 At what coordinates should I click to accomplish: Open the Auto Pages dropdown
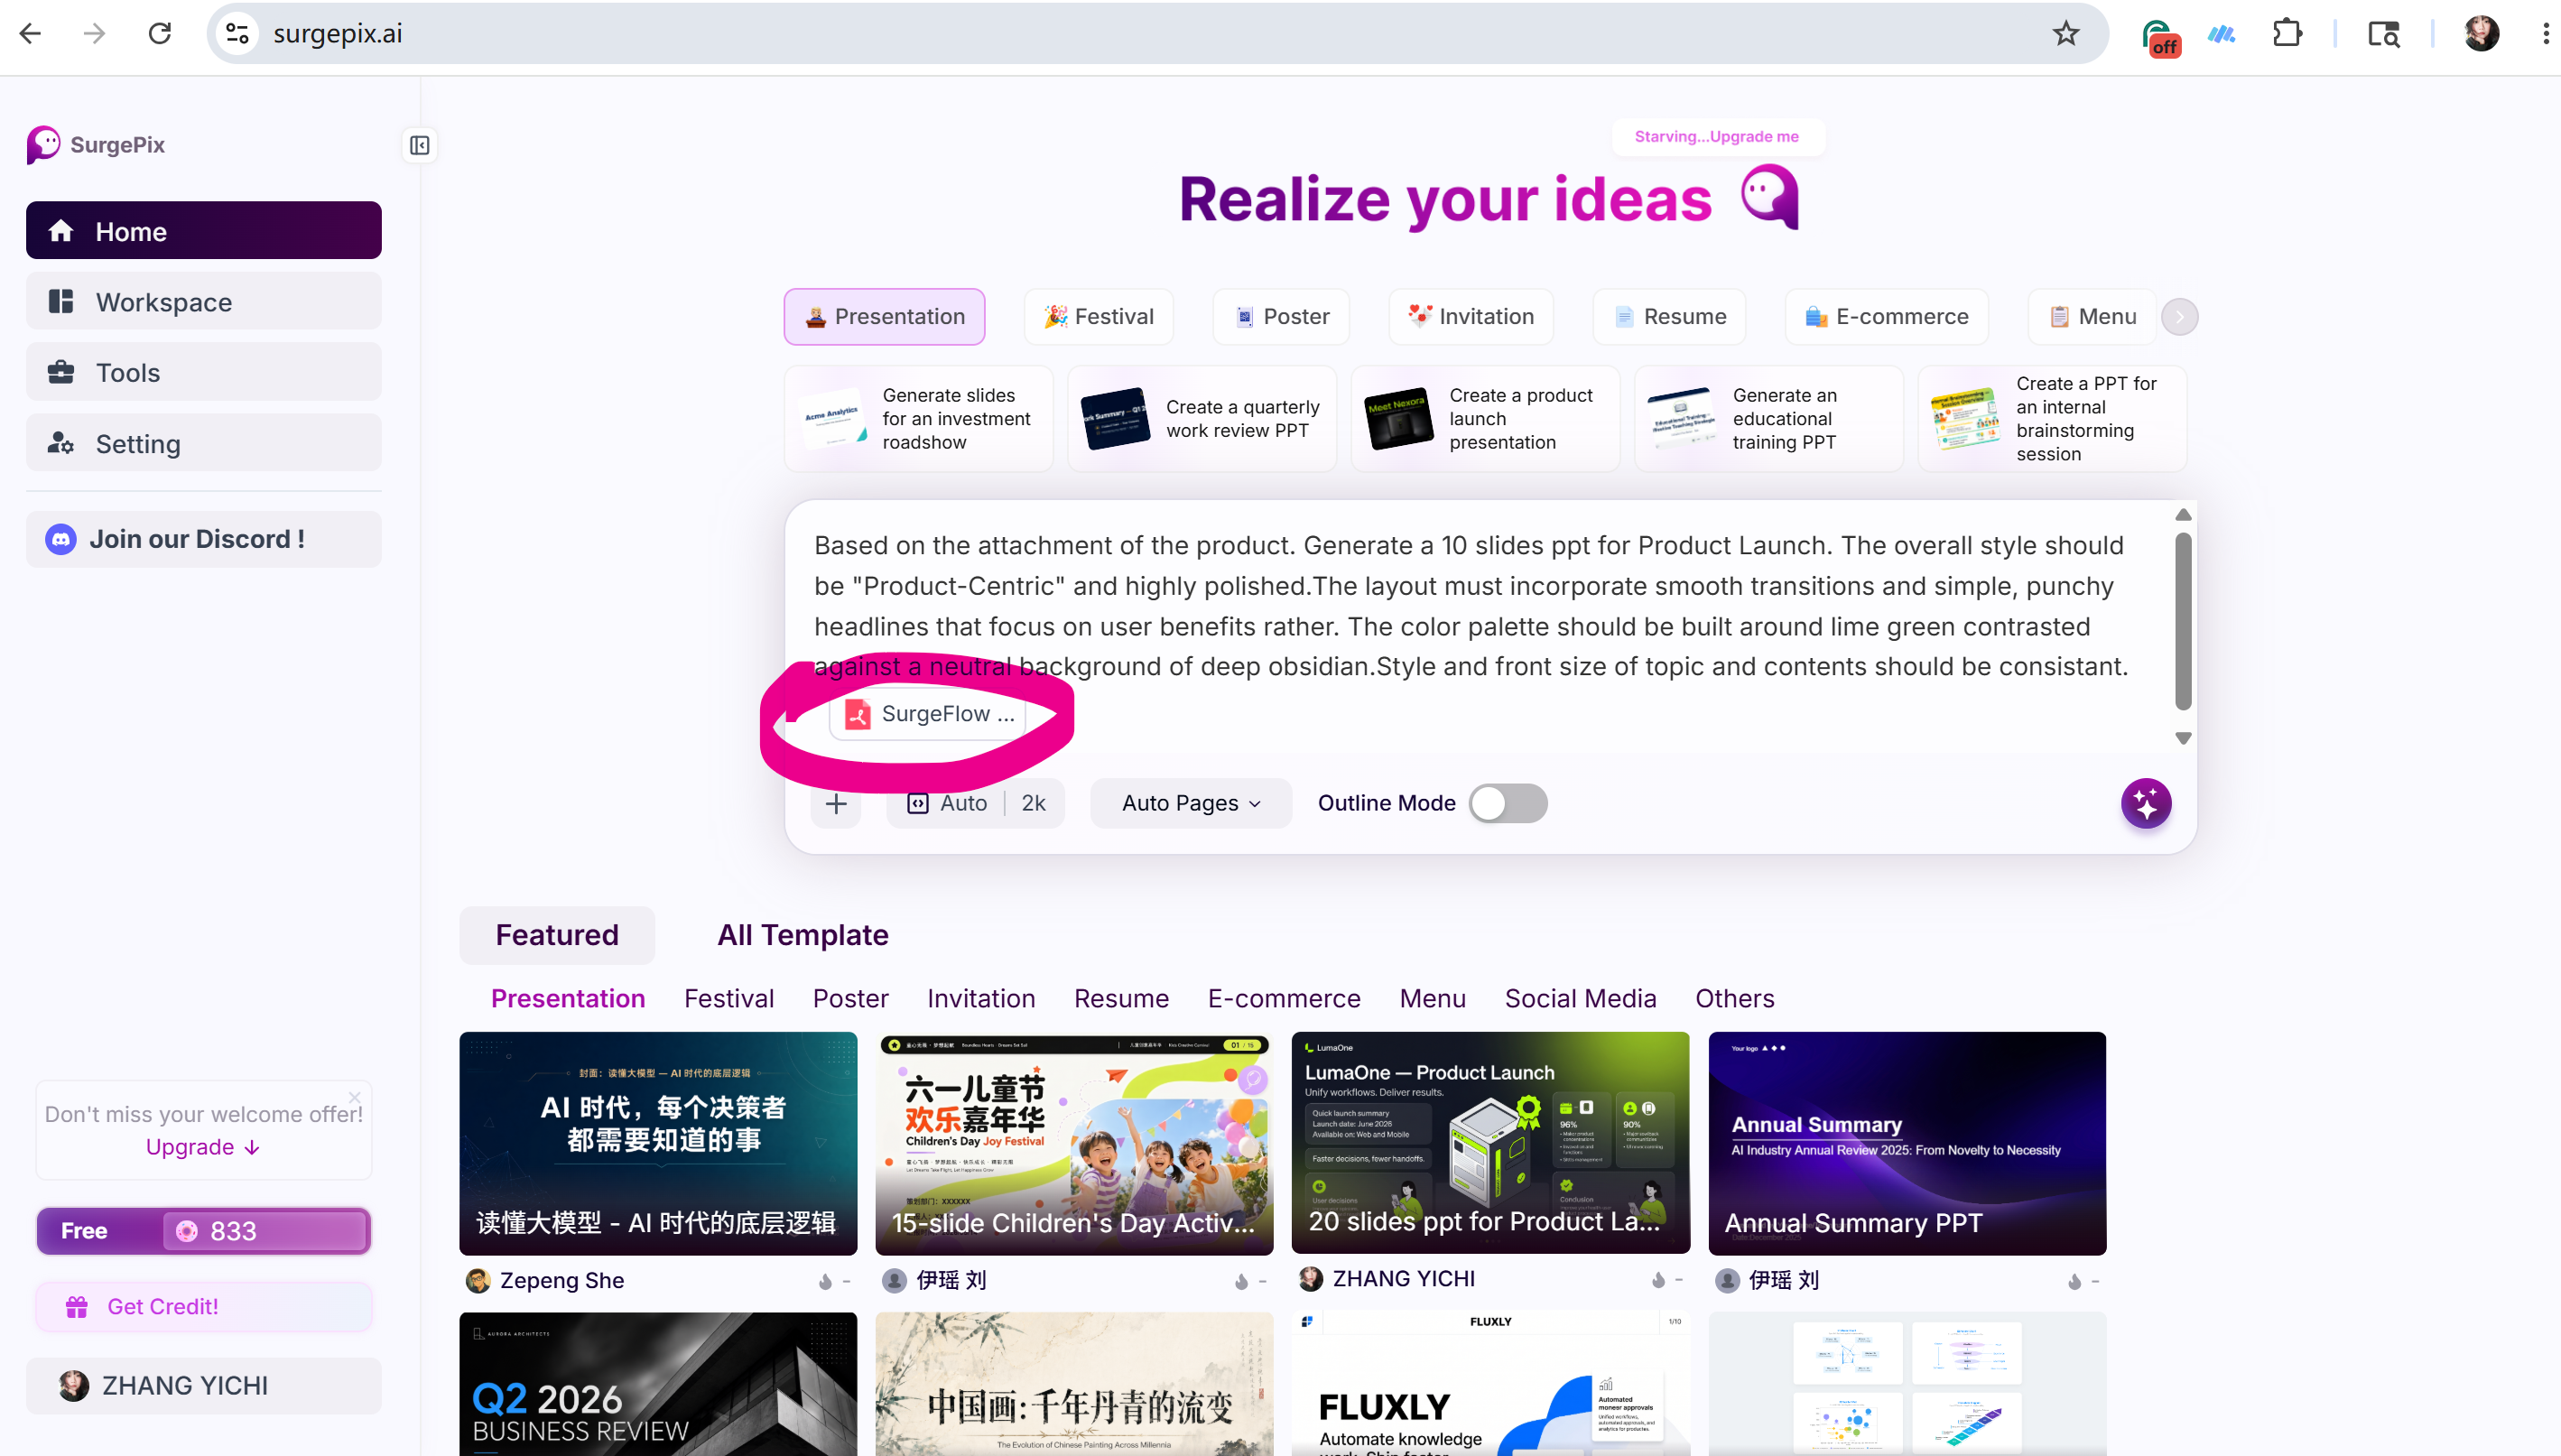[x=1190, y=803]
